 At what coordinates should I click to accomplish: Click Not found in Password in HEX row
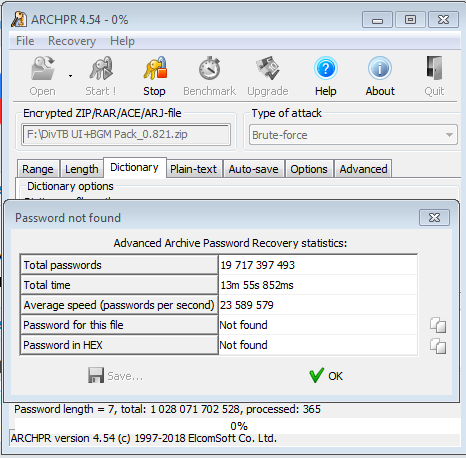click(243, 345)
